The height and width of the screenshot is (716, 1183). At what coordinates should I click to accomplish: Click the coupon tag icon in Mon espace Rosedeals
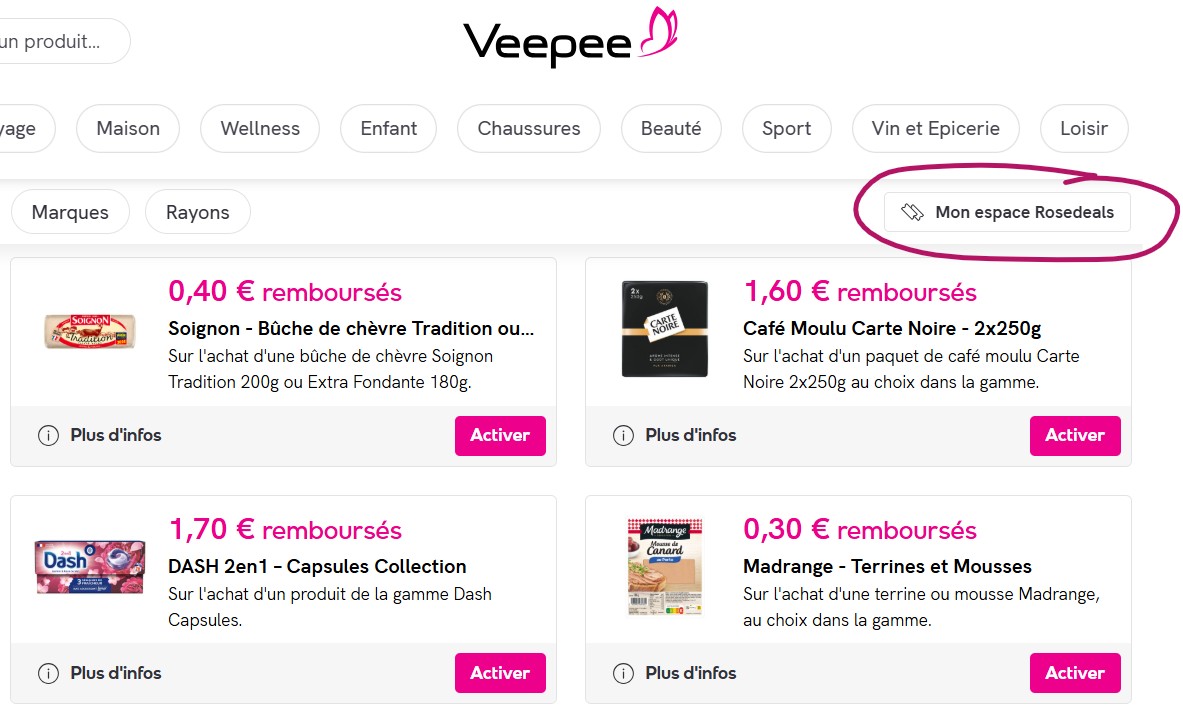coord(912,212)
